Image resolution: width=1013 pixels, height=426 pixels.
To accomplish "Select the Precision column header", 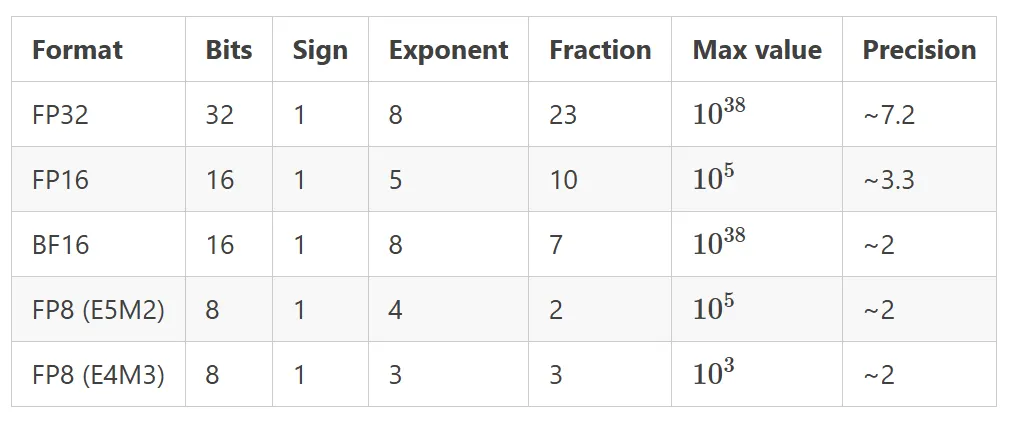I will point(919,50).
